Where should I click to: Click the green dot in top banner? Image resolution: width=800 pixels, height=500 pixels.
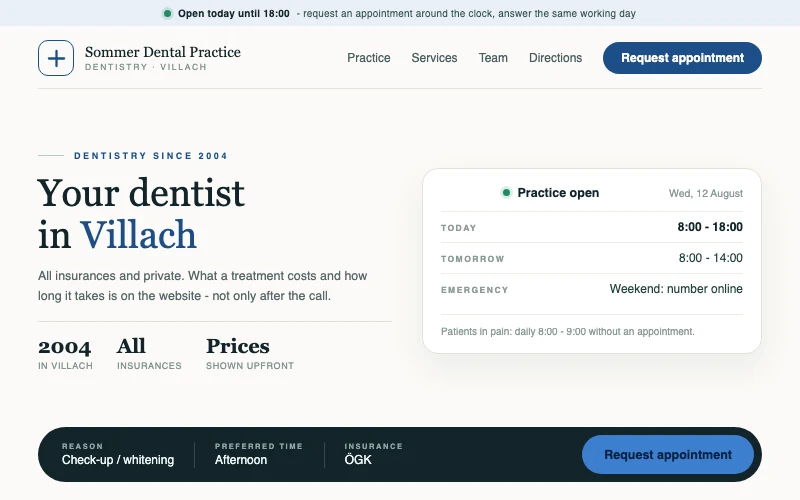167,14
